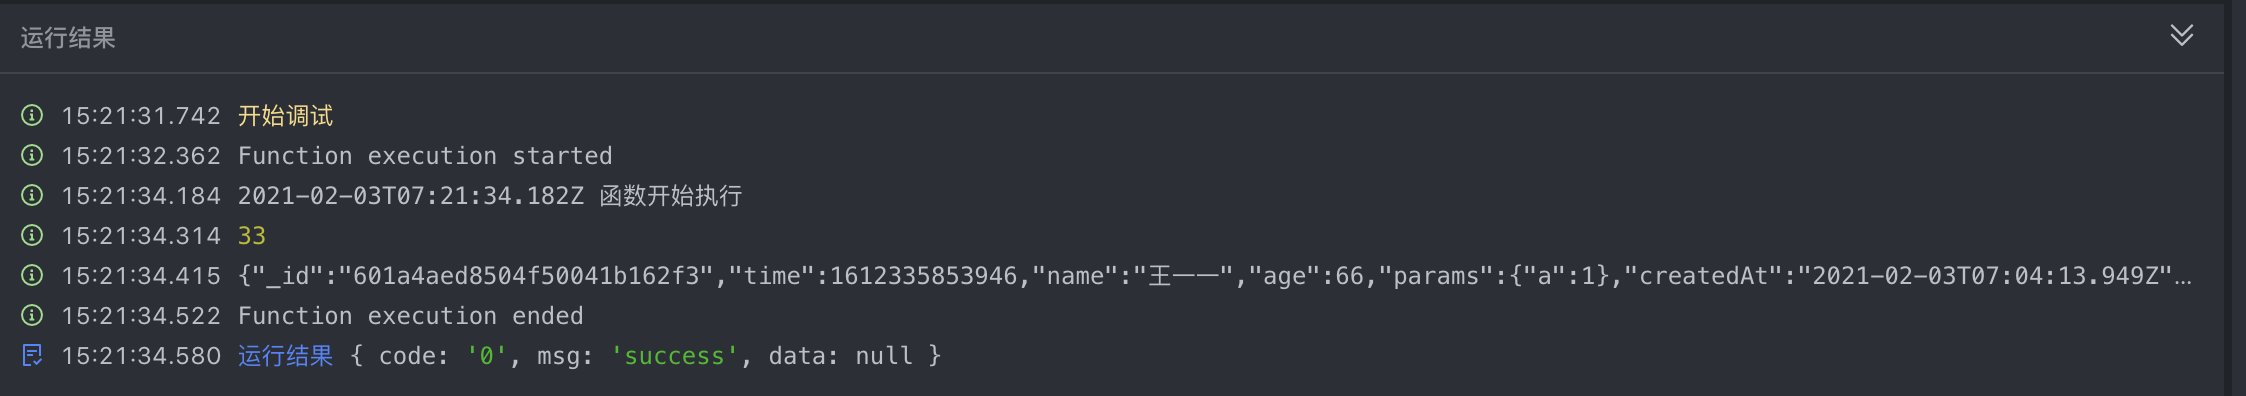Select the 开始调试 yellow log text

(x=285, y=116)
